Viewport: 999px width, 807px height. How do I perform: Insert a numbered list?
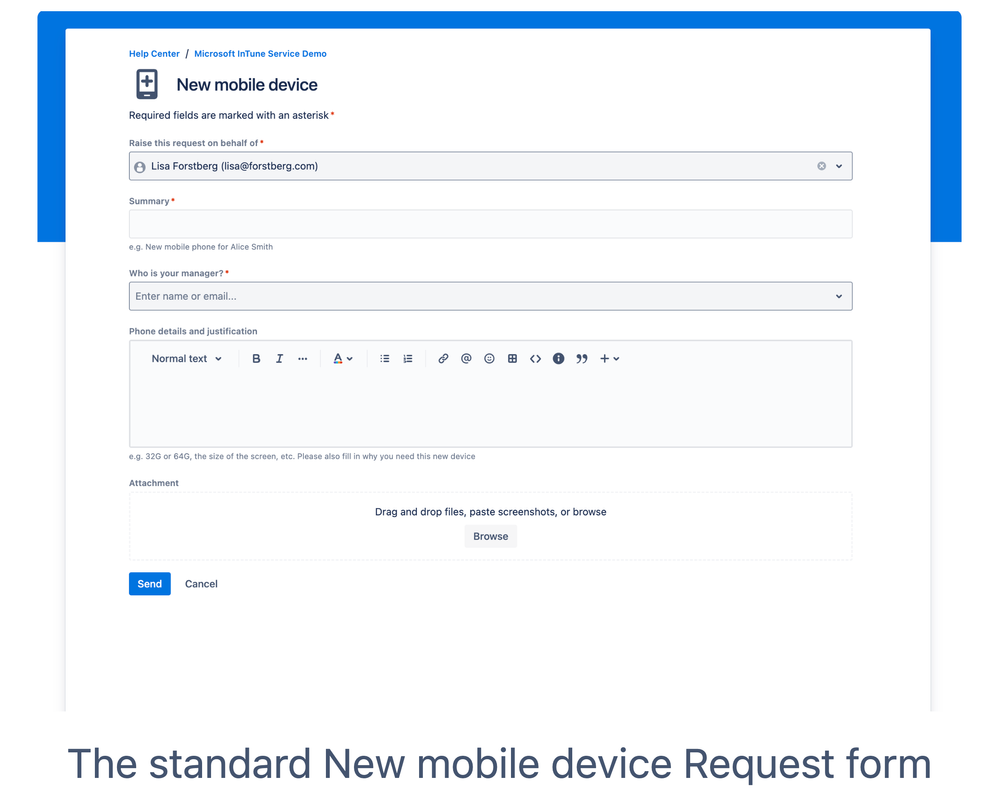click(x=407, y=358)
